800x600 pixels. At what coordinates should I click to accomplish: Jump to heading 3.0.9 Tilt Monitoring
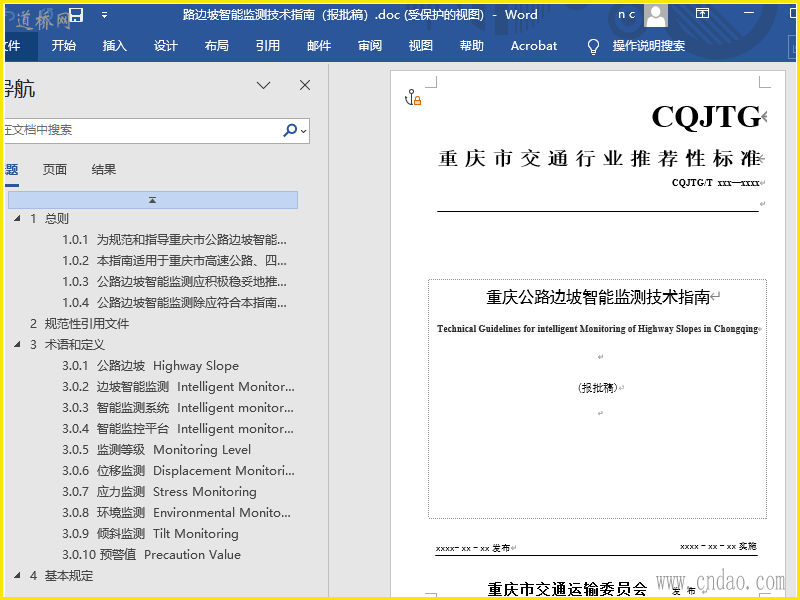[150, 534]
